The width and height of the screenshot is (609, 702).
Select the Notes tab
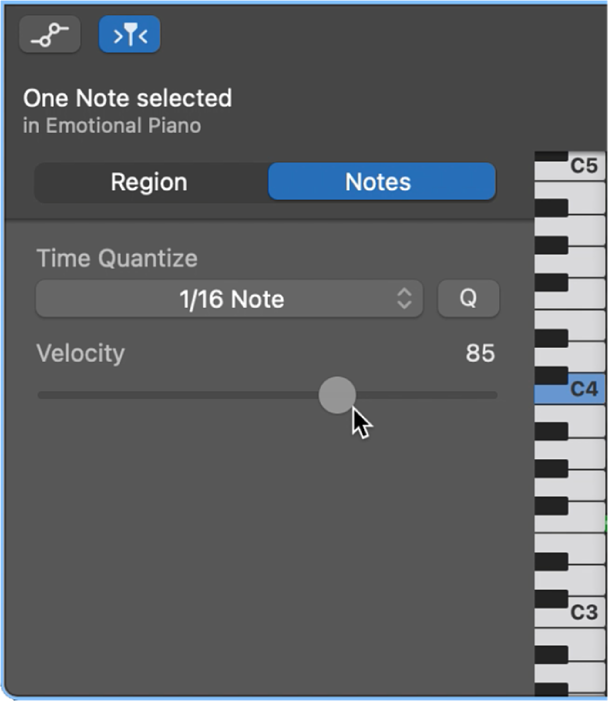378,182
